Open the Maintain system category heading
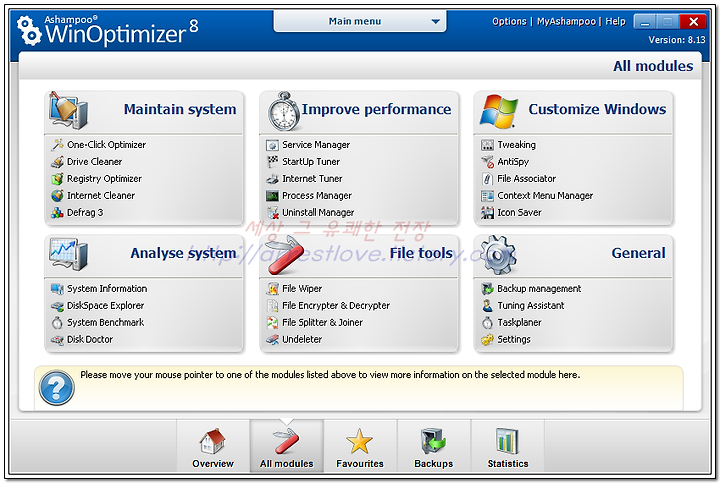Screen dimensions: 720x483 [180, 109]
